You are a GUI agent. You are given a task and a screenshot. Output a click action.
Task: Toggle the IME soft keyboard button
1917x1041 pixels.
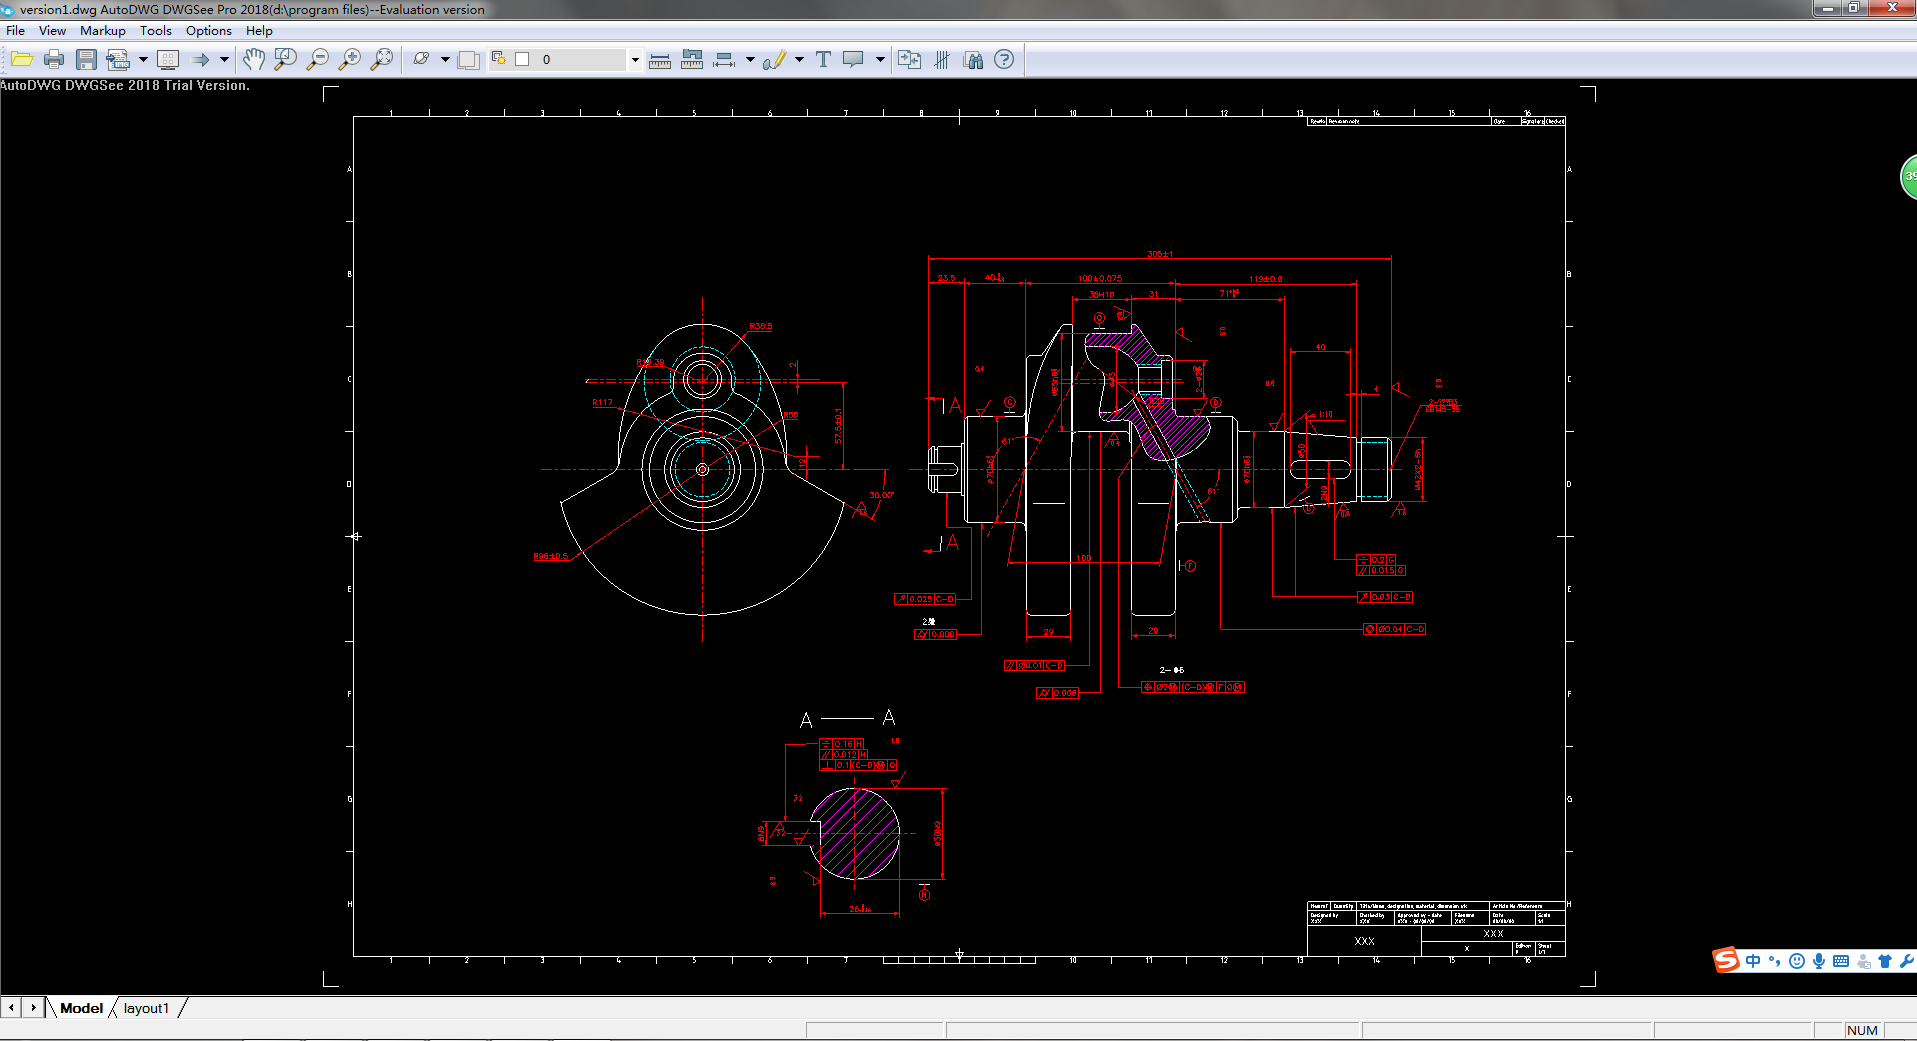tap(1841, 961)
